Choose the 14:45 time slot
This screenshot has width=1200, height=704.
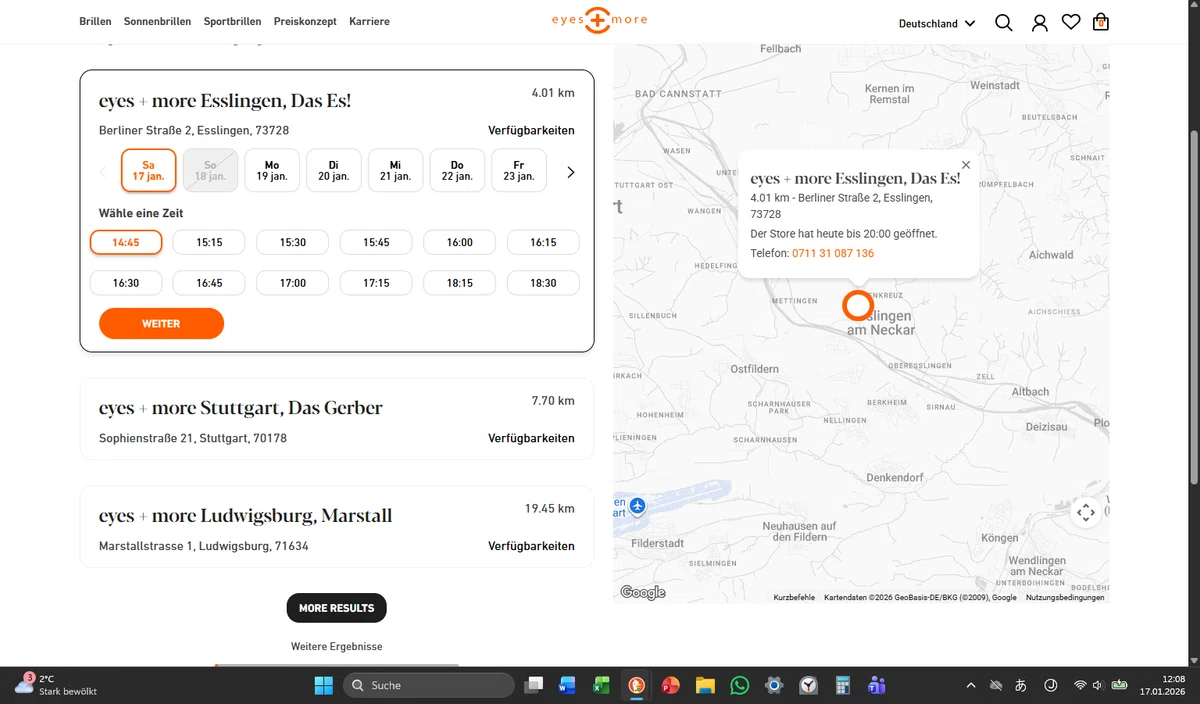pos(126,242)
